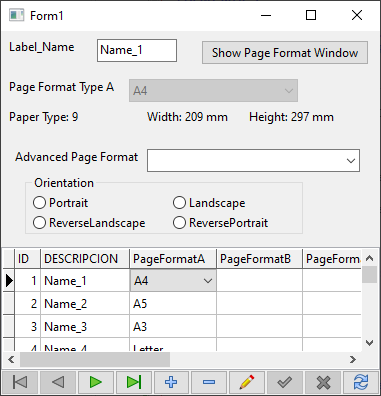381x396 pixels.
Task: Click the ID column header
Action: [27, 259]
